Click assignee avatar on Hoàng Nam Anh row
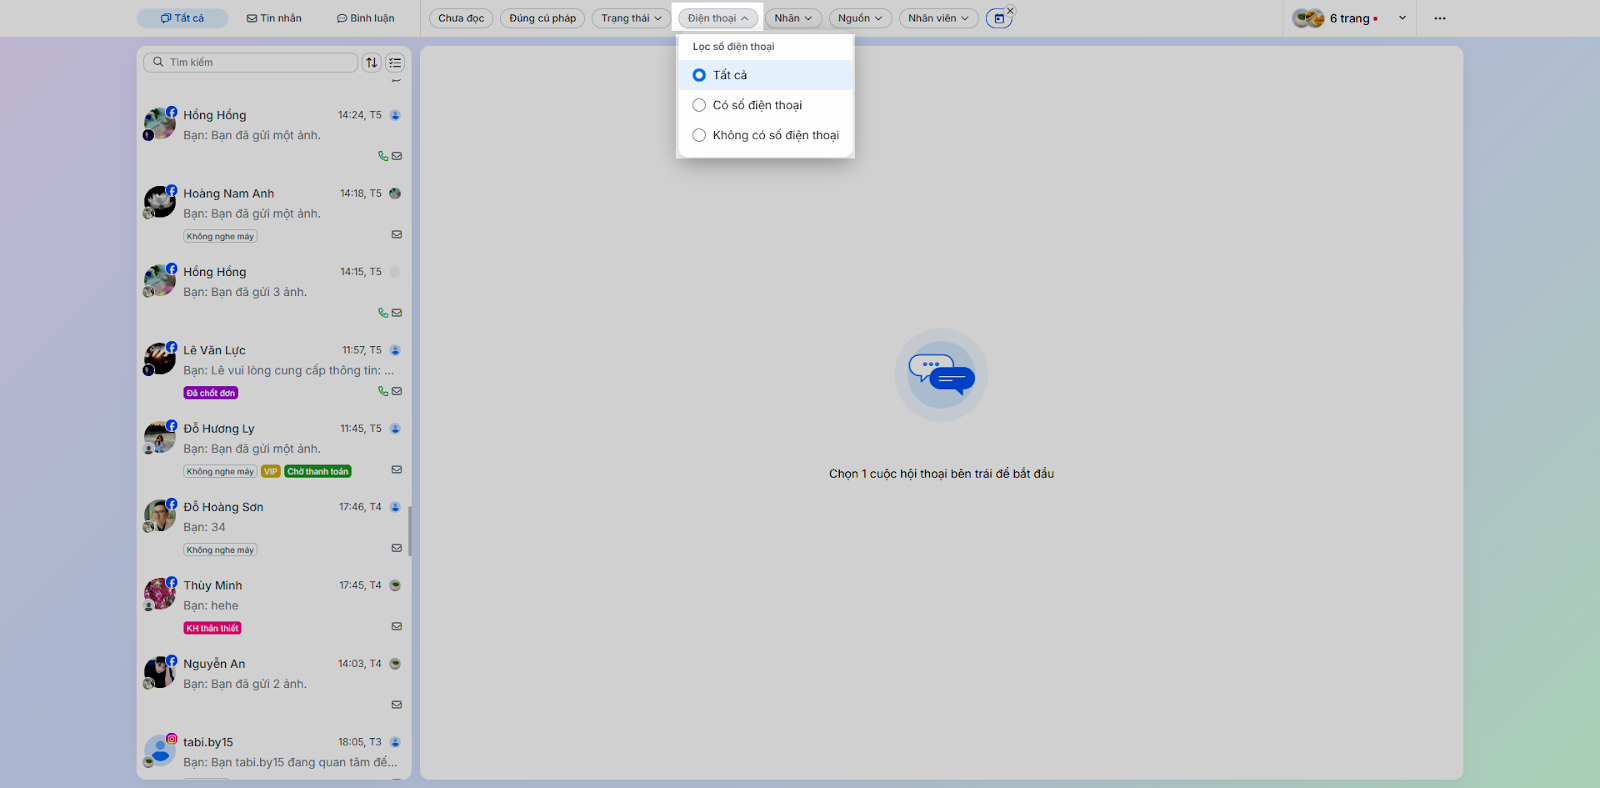 coord(395,193)
